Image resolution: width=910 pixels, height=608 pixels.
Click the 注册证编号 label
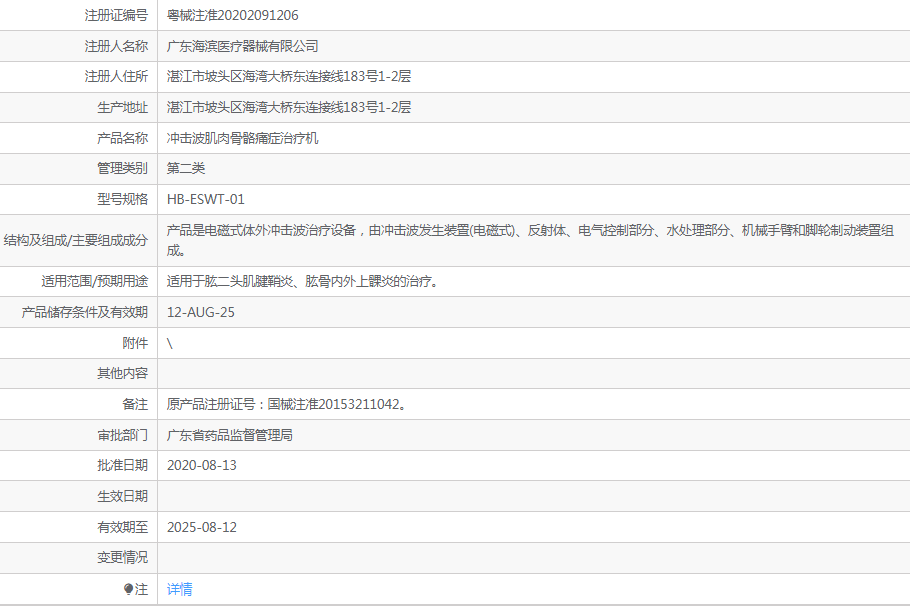click(116, 15)
